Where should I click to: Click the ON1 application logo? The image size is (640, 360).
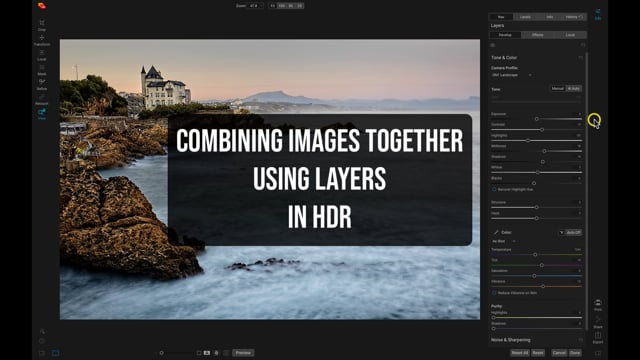coord(42,6)
